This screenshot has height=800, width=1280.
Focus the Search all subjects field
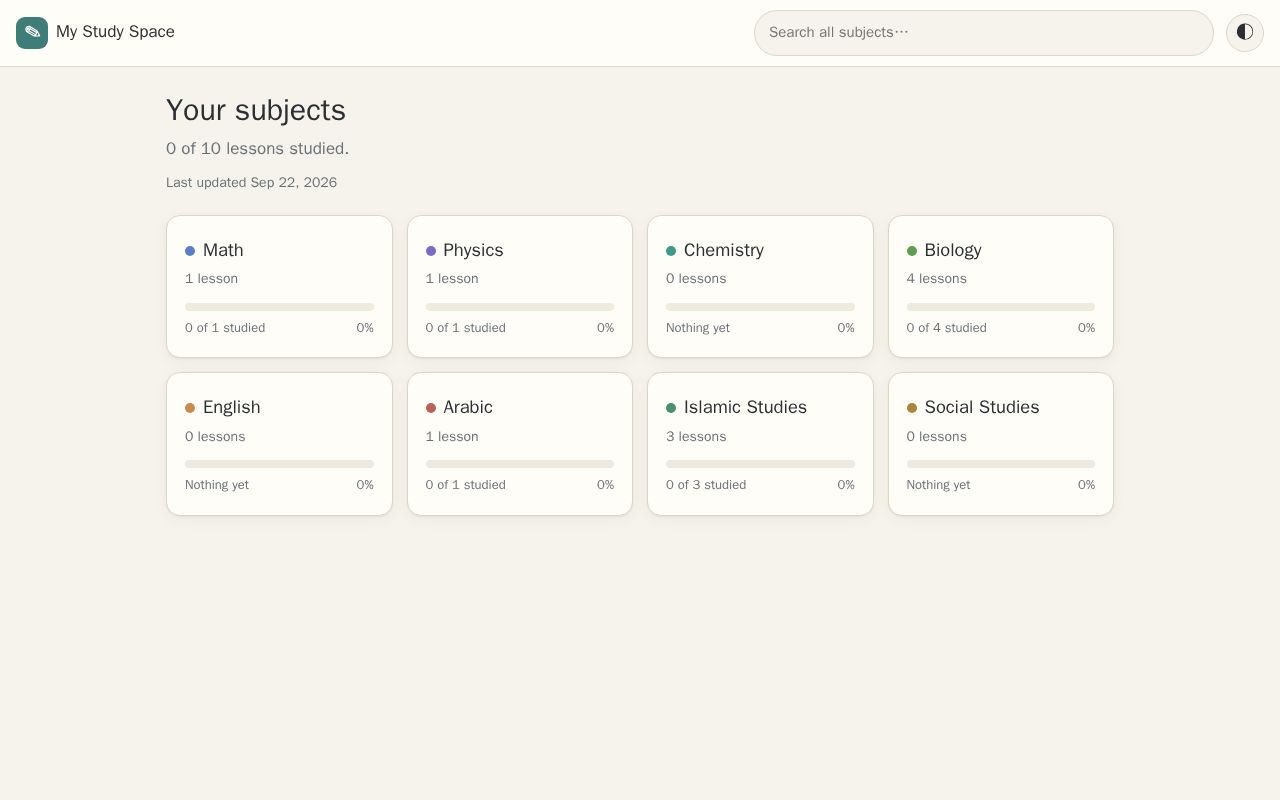(x=984, y=33)
